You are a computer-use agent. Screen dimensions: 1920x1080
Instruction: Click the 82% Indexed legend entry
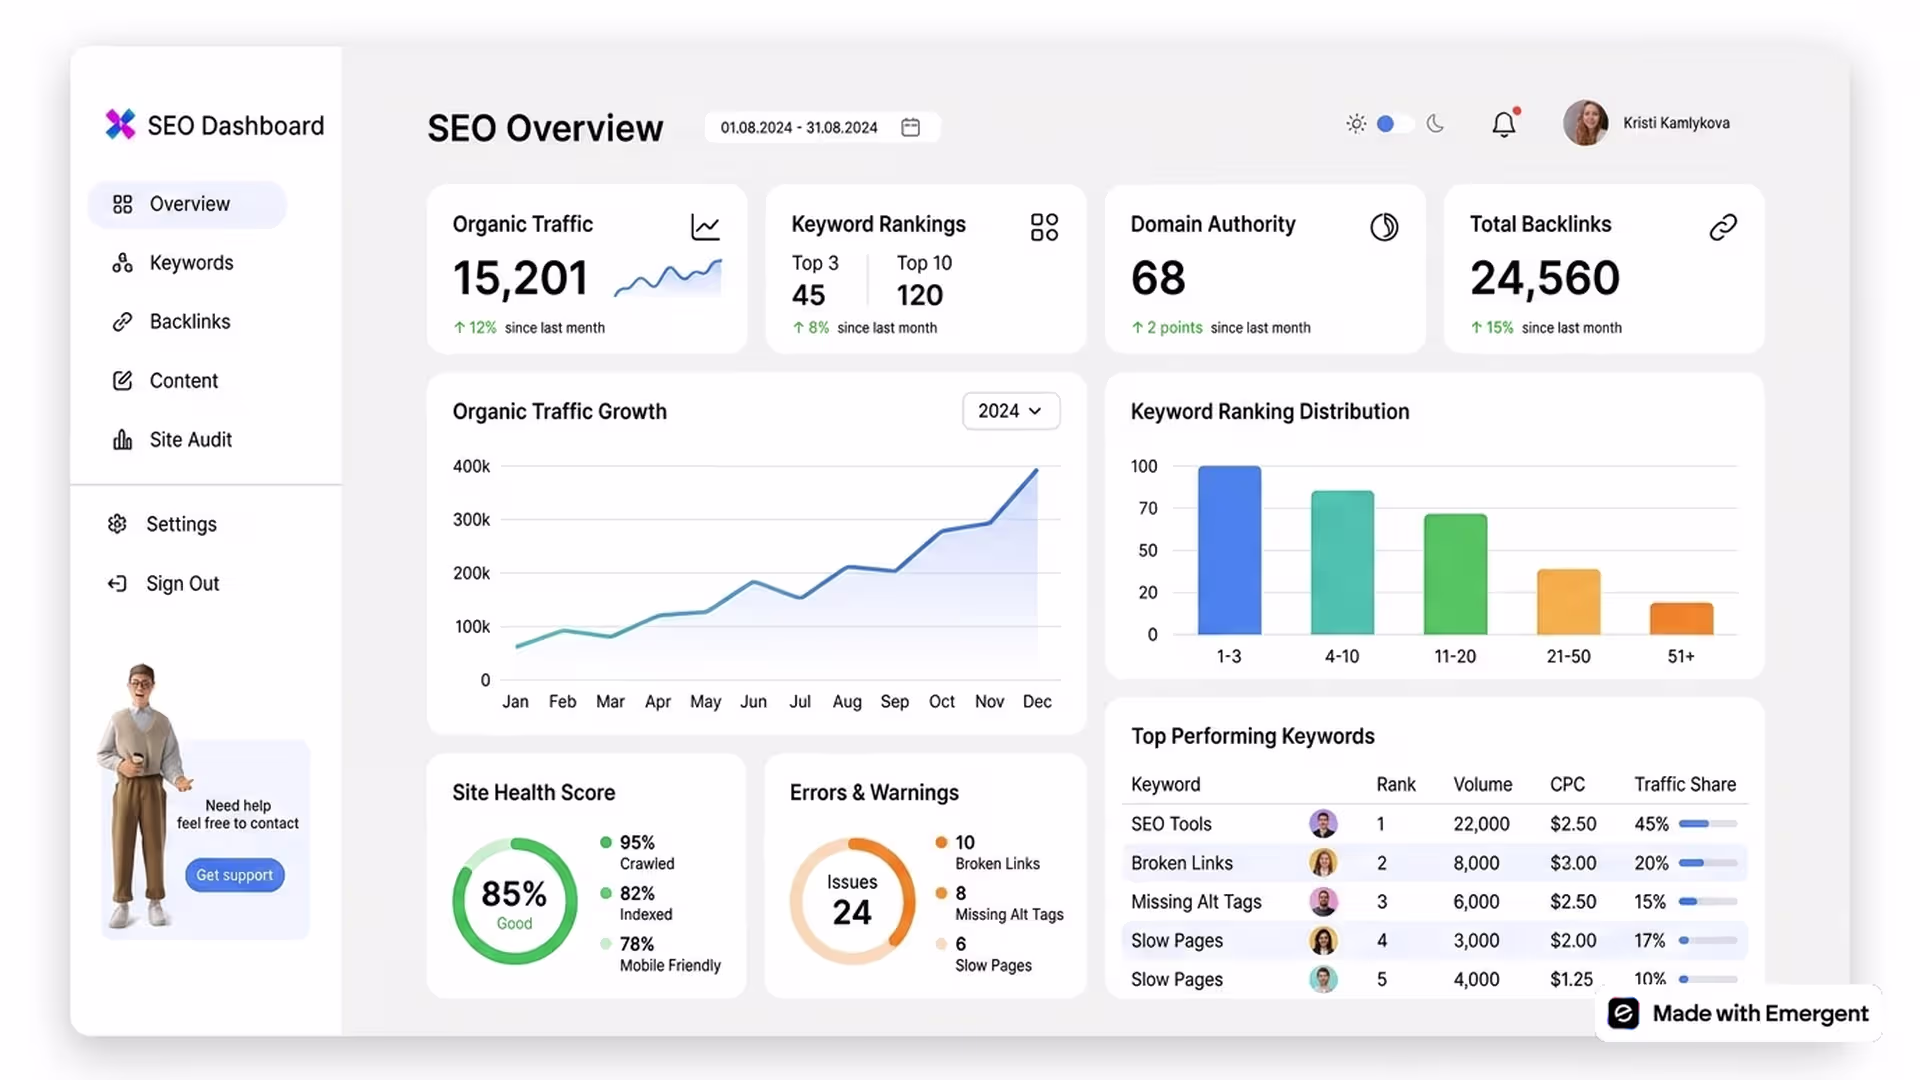click(636, 903)
